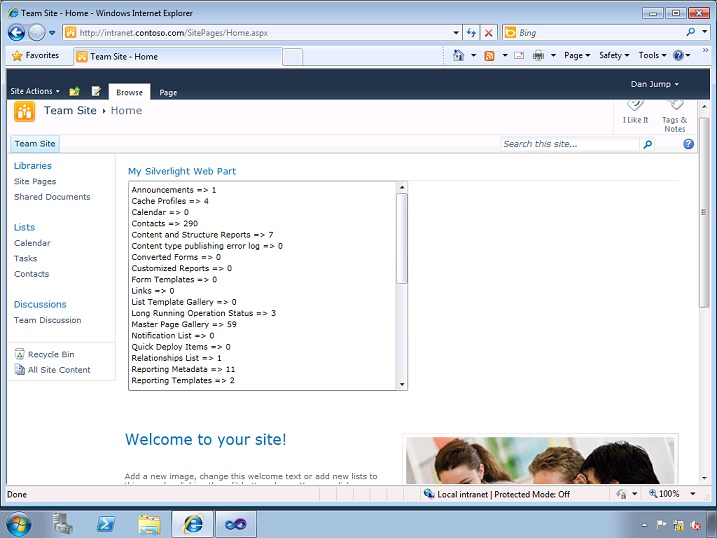This screenshot has width=717, height=538.
Task: Click the SharePoint blue help icon
Action: (688, 144)
